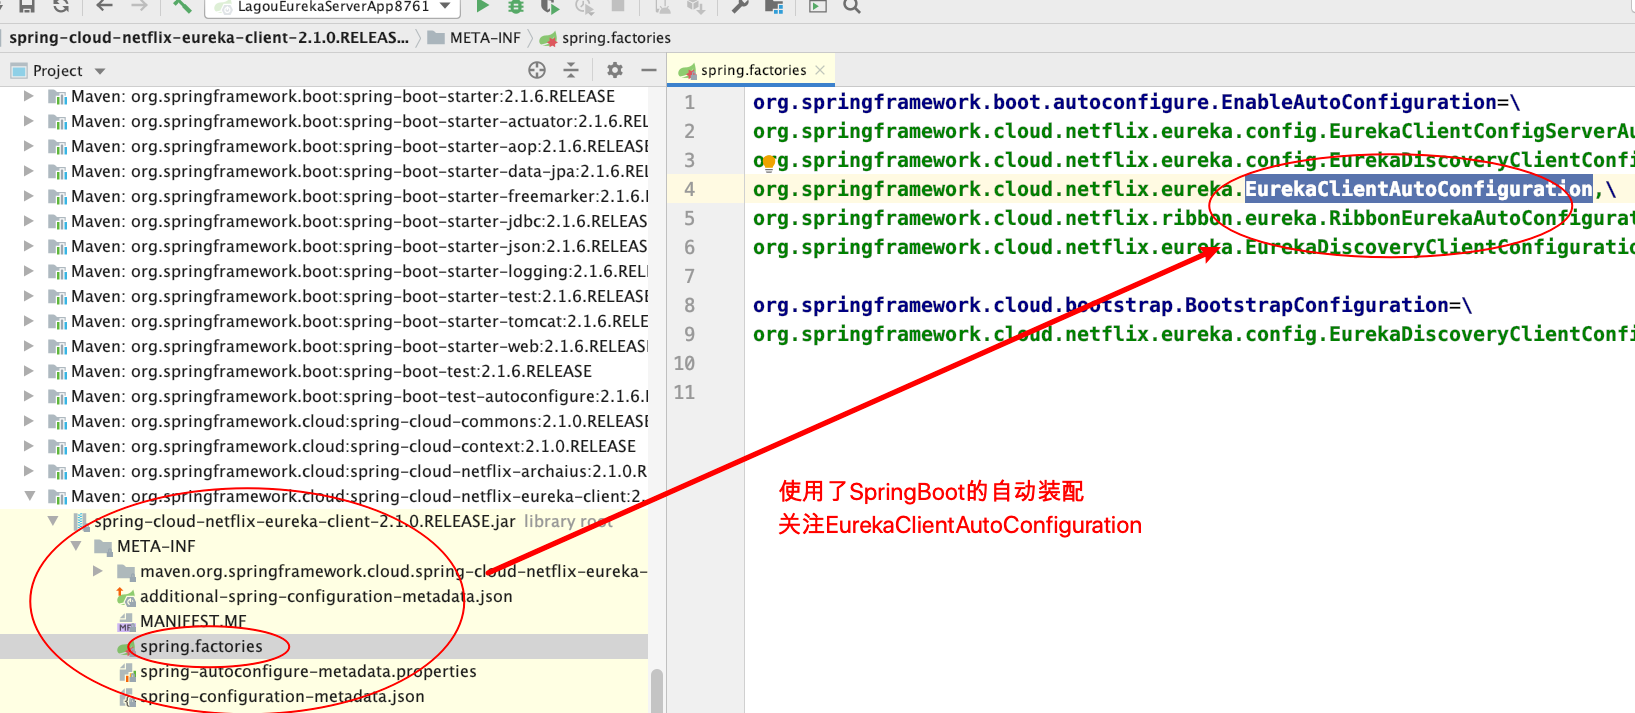Open Search Everywhere magnifier icon
Image resolution: width=1635 pixels, height=713 pixels.
pos(852,7)
